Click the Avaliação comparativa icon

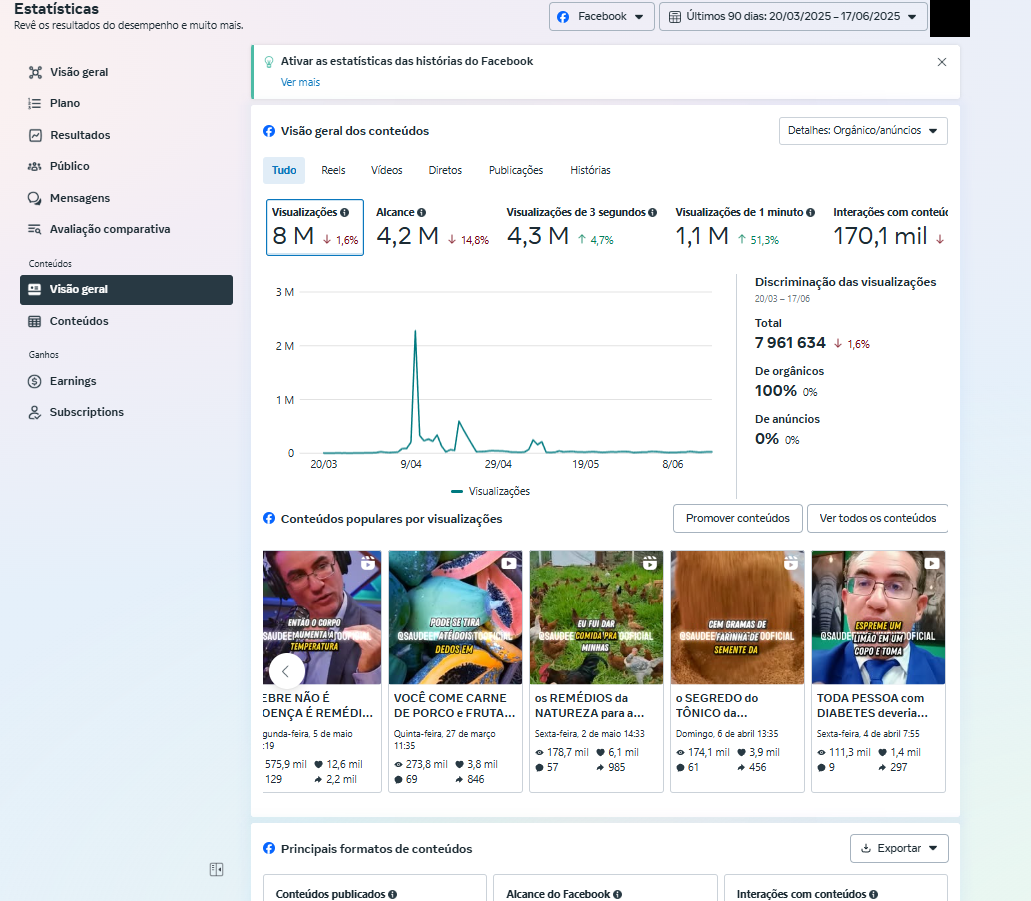(x=35, y=229)
